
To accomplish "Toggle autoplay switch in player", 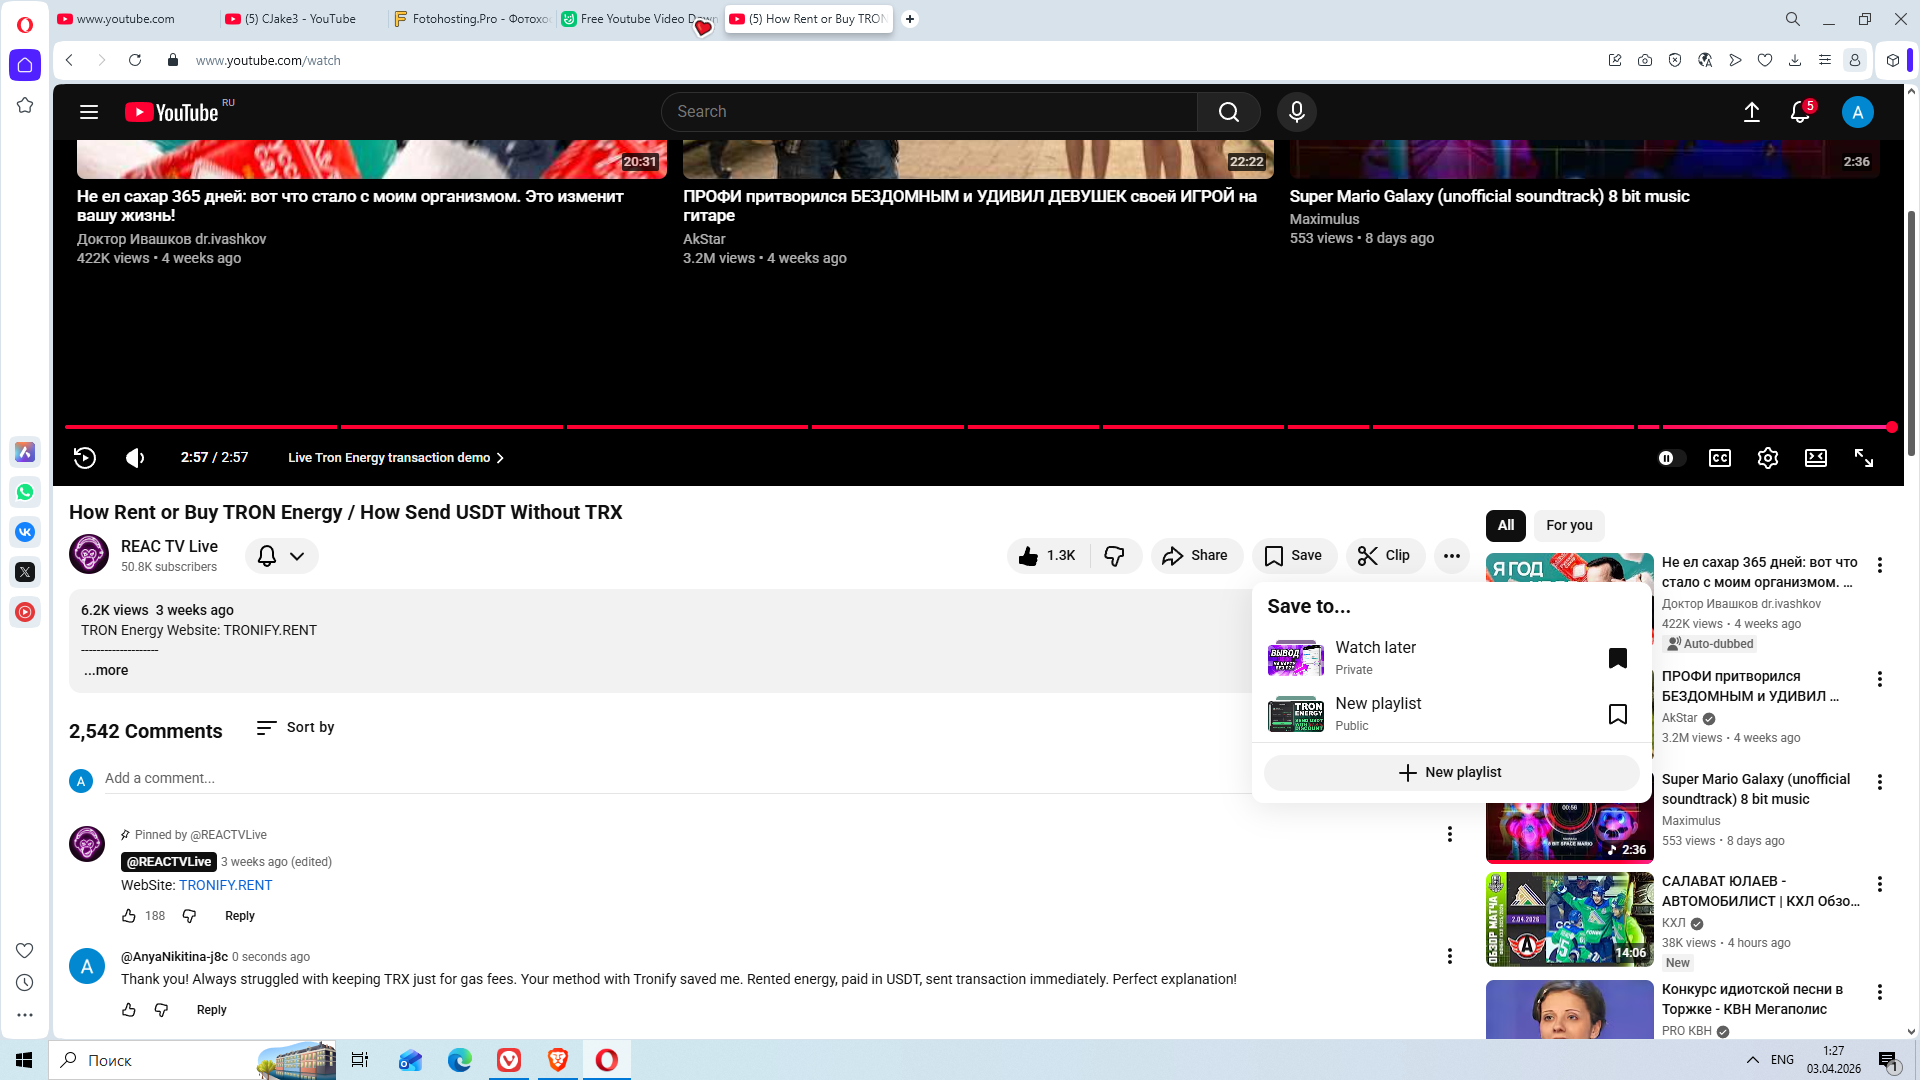I will (1671, 458).
